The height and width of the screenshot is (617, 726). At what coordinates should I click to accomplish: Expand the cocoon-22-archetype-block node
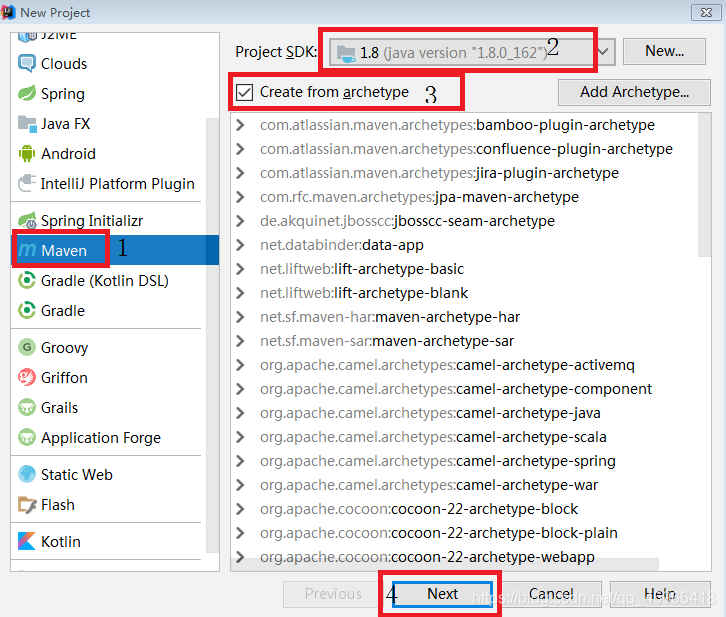pos(240,509)
